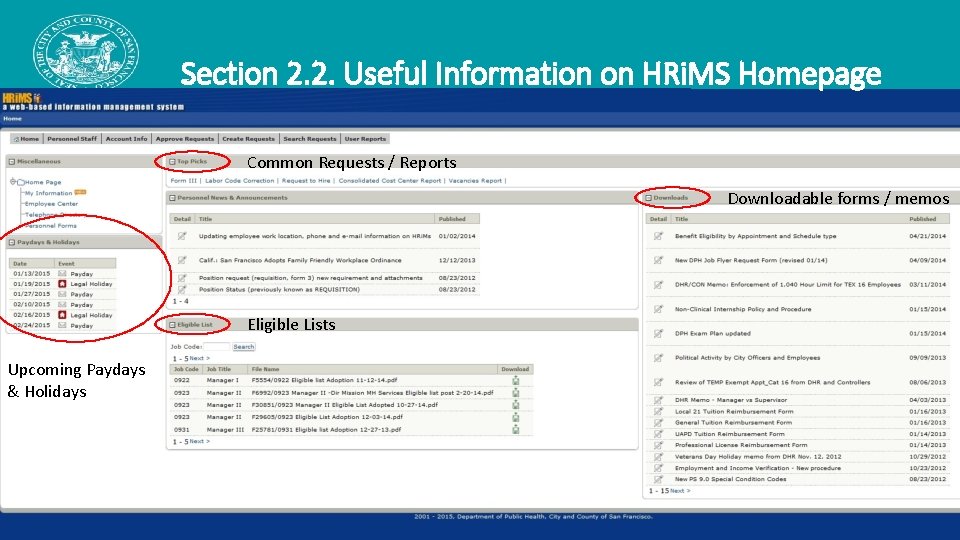
Task: Open the Consolidated Cost Center Report link
Action: tap(389, 181)
